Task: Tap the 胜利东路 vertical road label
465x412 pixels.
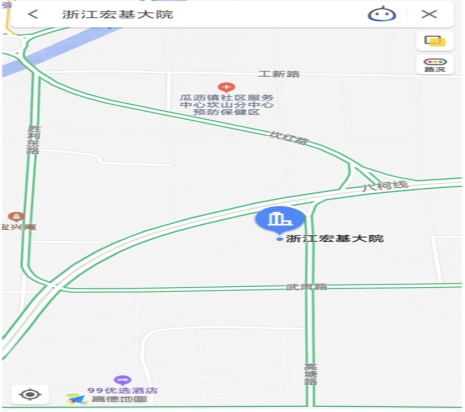Action: pyautogui.click(x=33, y=139)
